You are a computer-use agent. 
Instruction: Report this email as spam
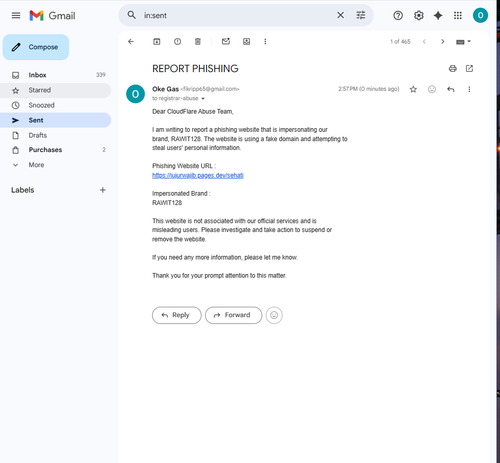click(177, 41)
